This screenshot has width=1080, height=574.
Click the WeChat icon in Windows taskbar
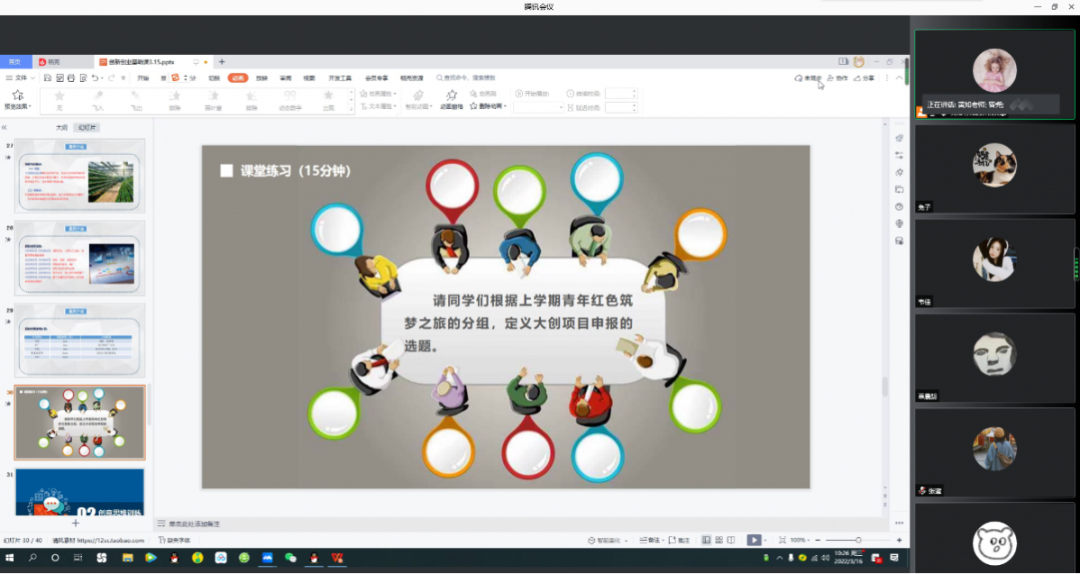coord(291,558)
